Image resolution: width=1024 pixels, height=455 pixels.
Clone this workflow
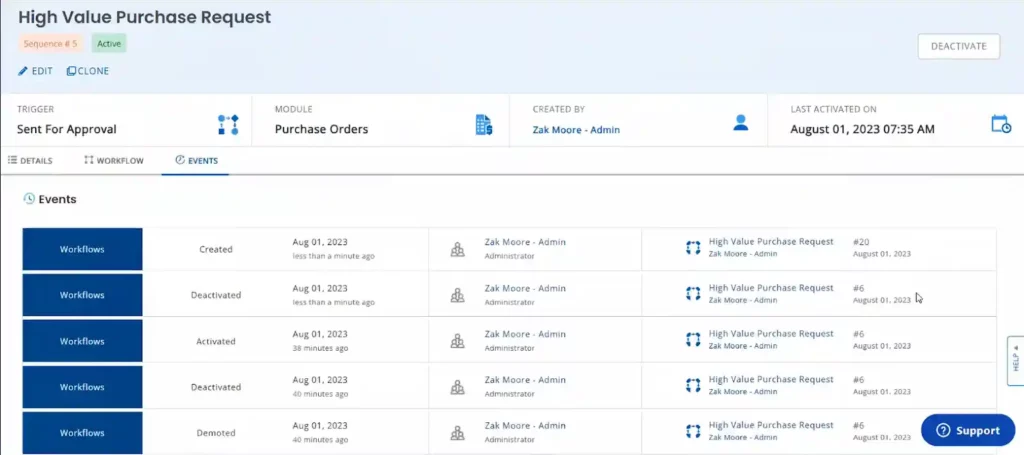click(x=88, y=71)
